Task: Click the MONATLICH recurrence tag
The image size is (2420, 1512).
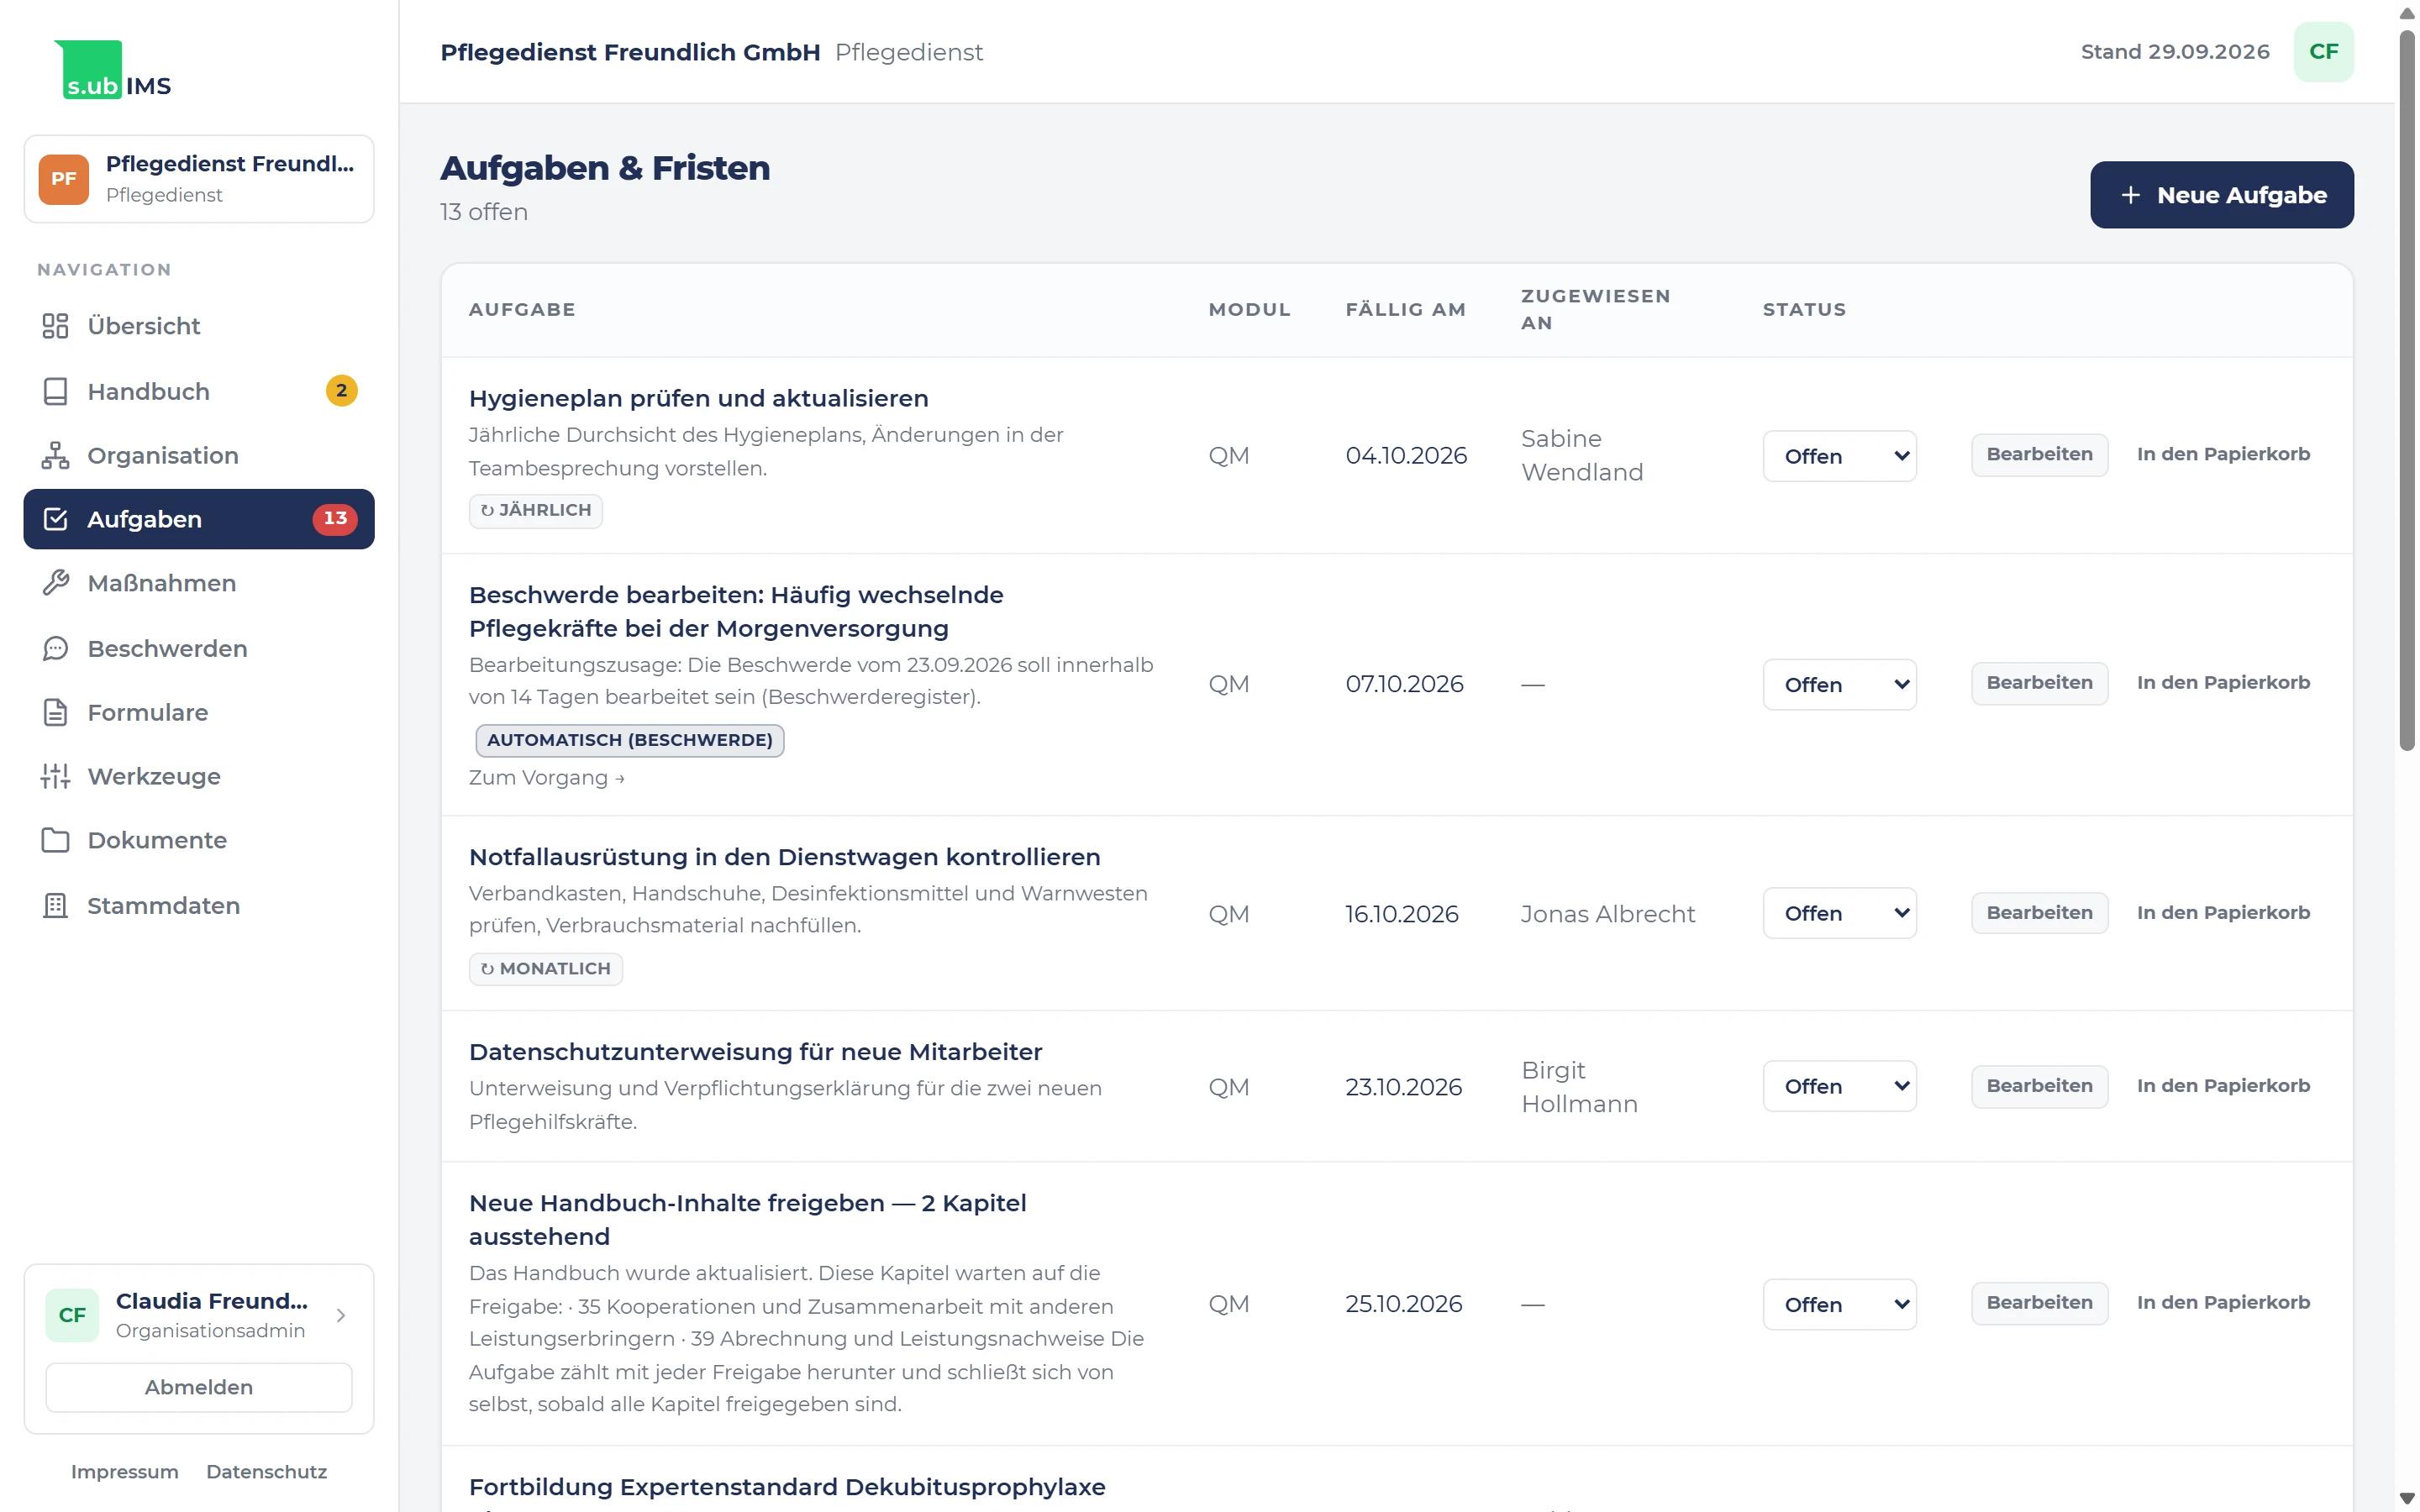Action: click(546, 969)
